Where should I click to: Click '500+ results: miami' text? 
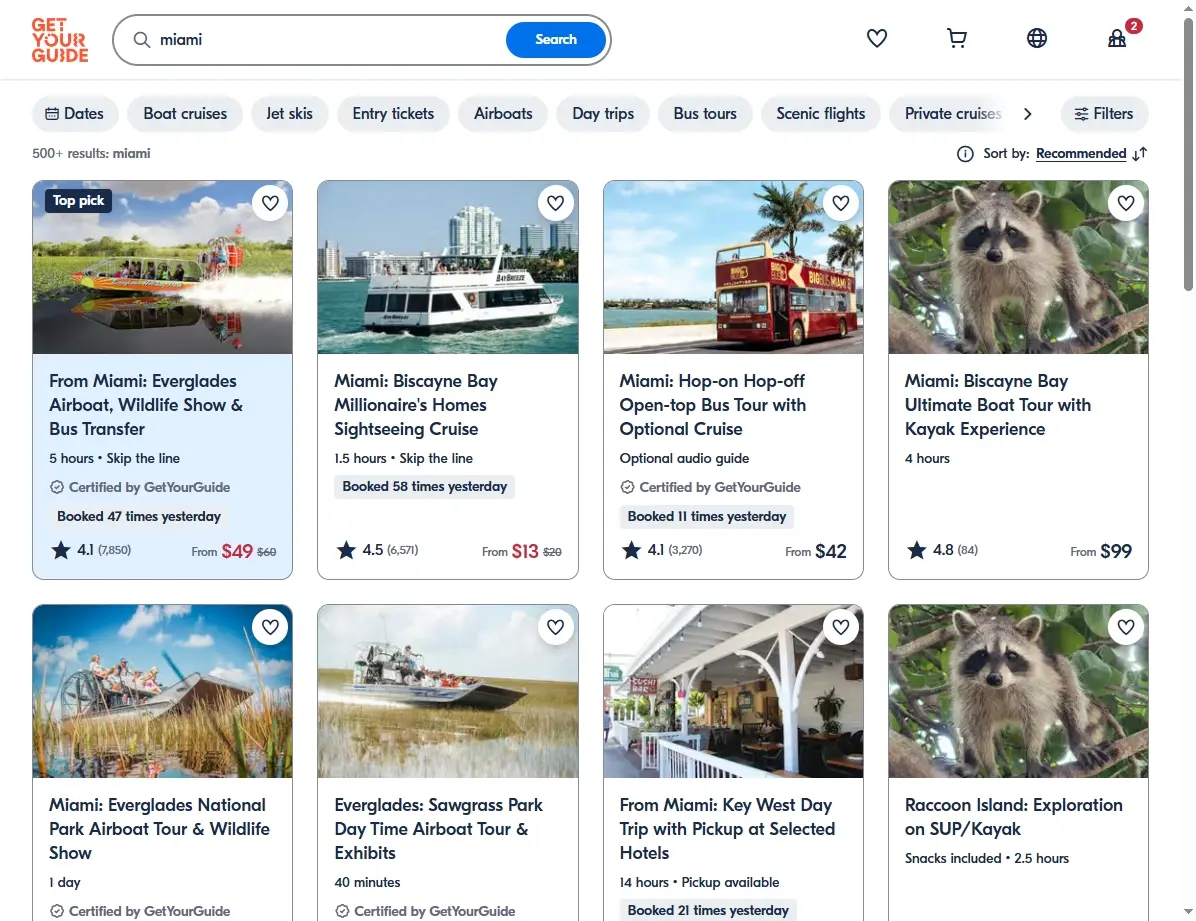tap(91, 153)
